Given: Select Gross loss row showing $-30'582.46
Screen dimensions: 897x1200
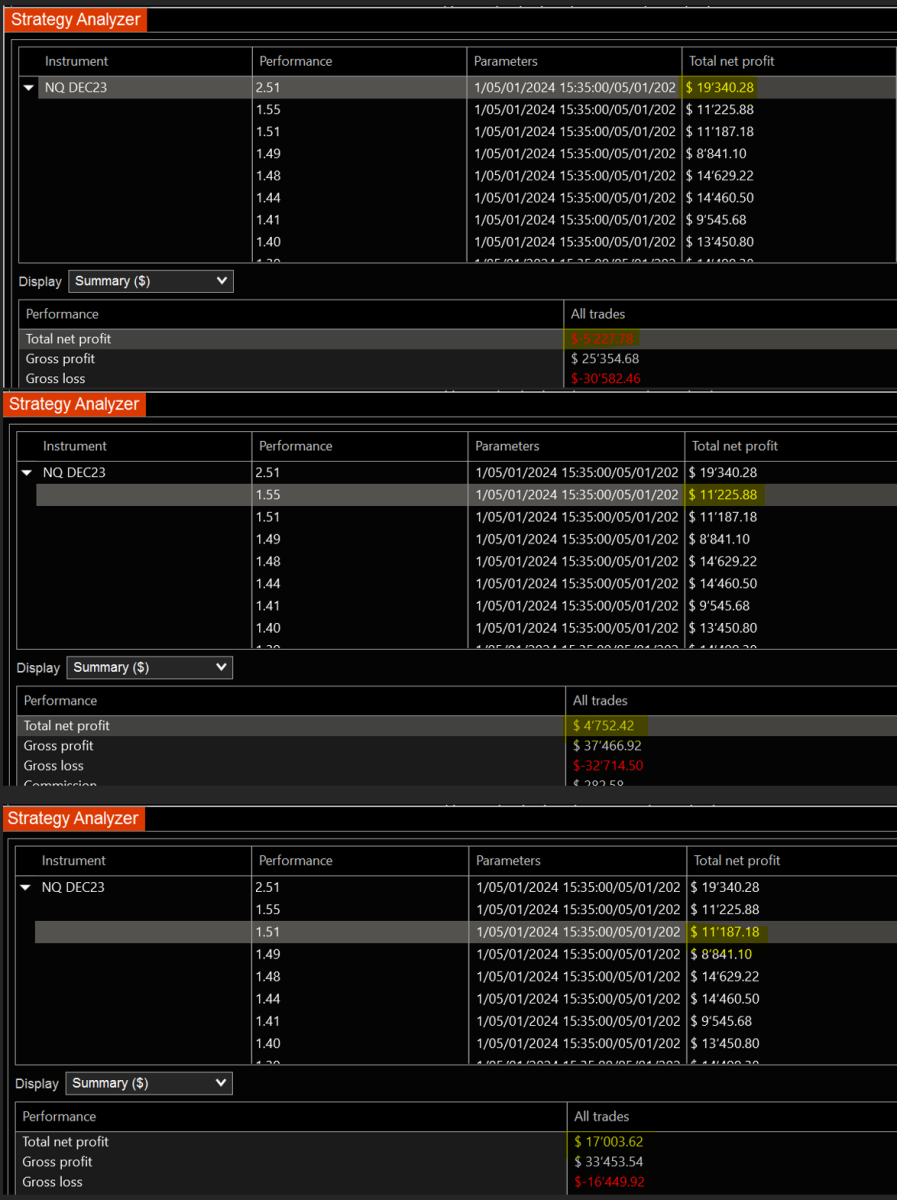Looking at the screenshot, I should (x=457, y=379).
